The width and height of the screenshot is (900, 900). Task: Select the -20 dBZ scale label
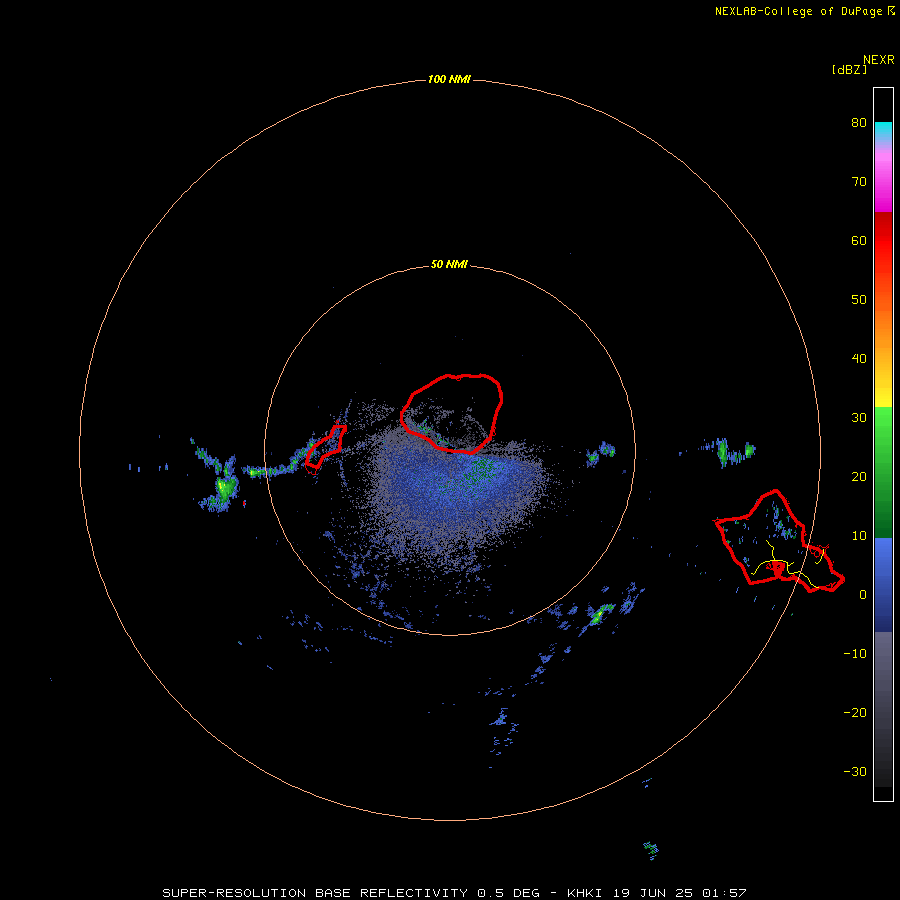pos(855,713)
